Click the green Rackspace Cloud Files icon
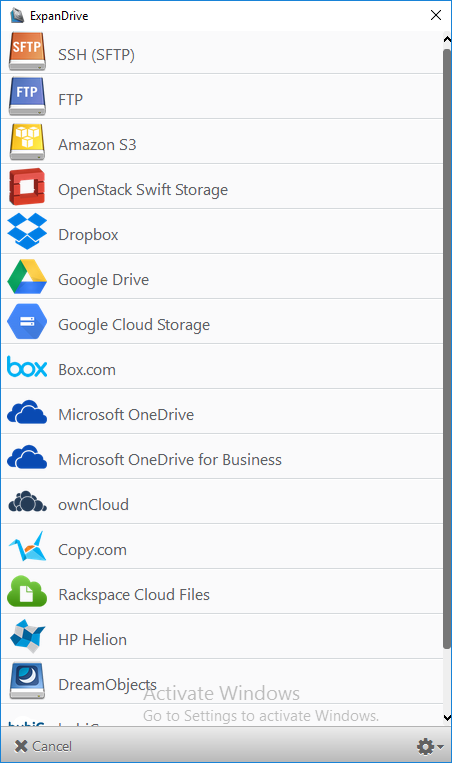The image size is (452, 763). (27, 591)
